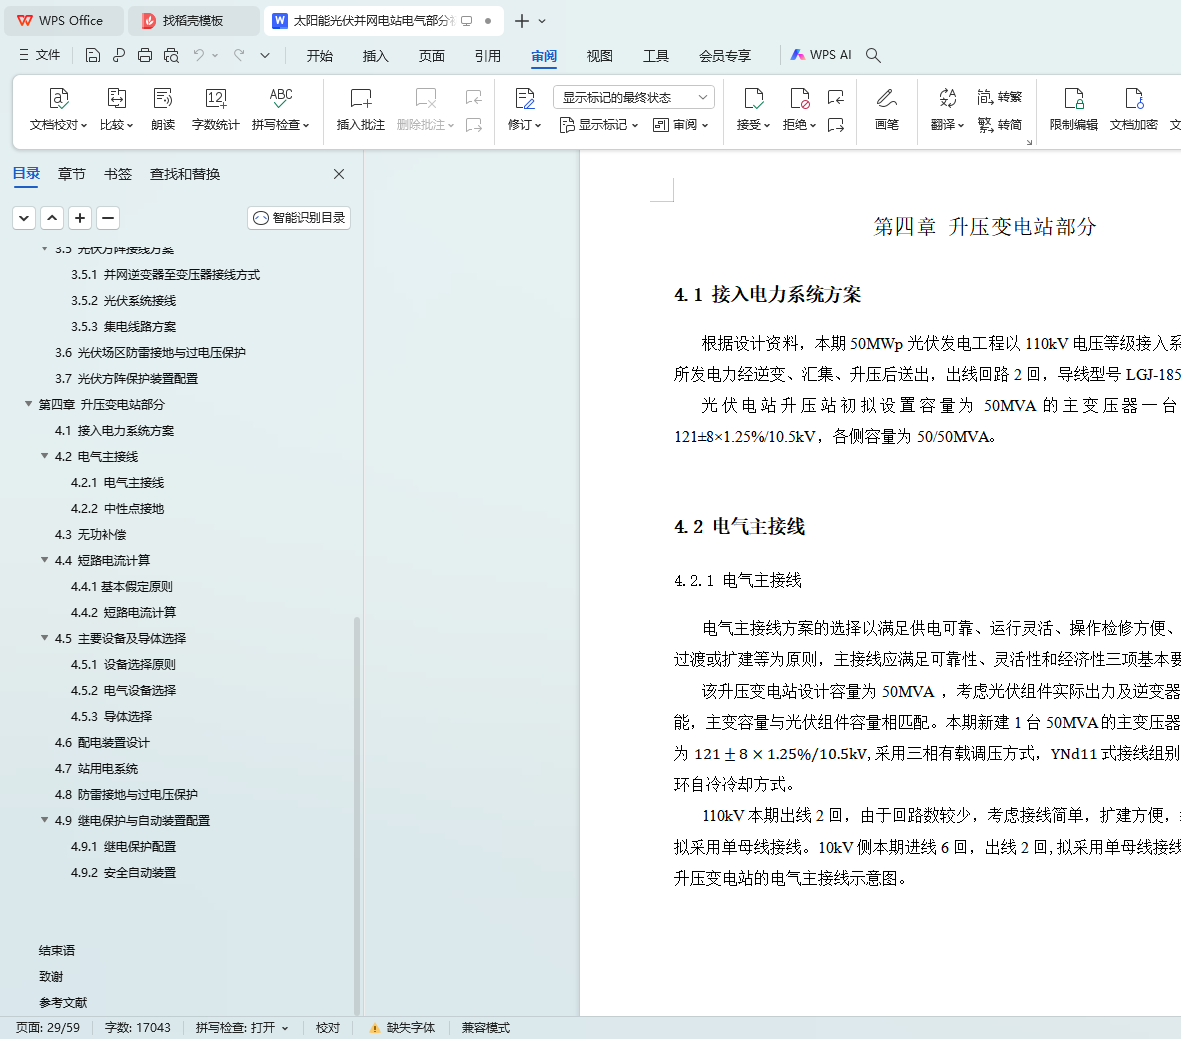Run 拼写检查 spell check
Viewport: 1181px width, 1039px height.
tap(280, 110)
